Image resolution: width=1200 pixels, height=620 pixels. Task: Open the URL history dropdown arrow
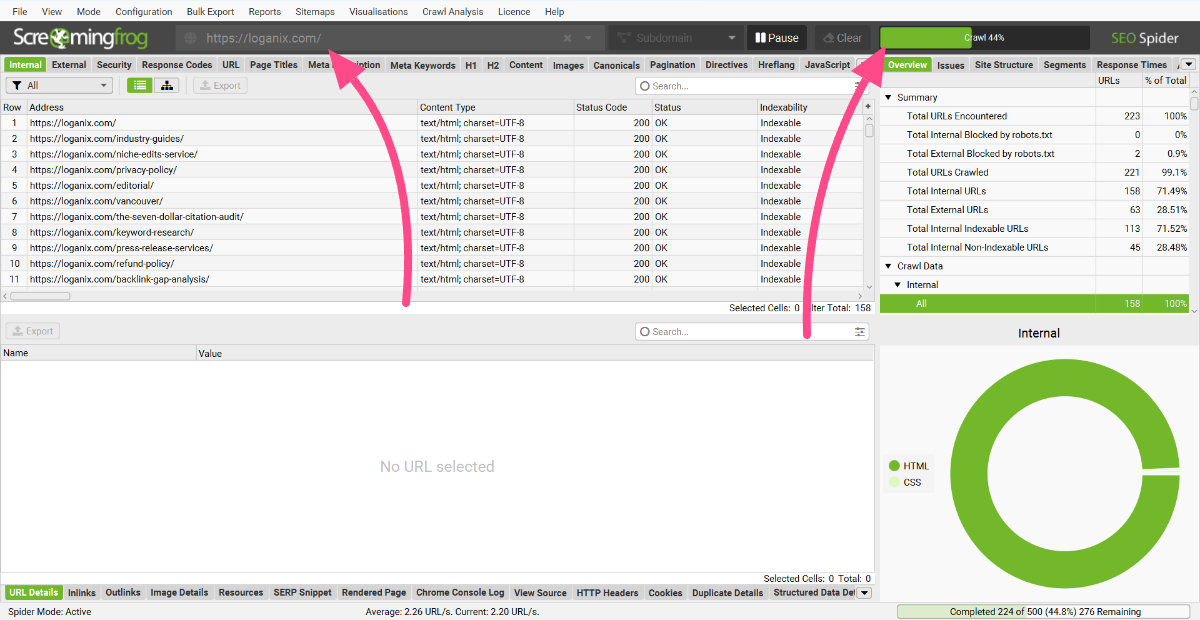[588, 38]
